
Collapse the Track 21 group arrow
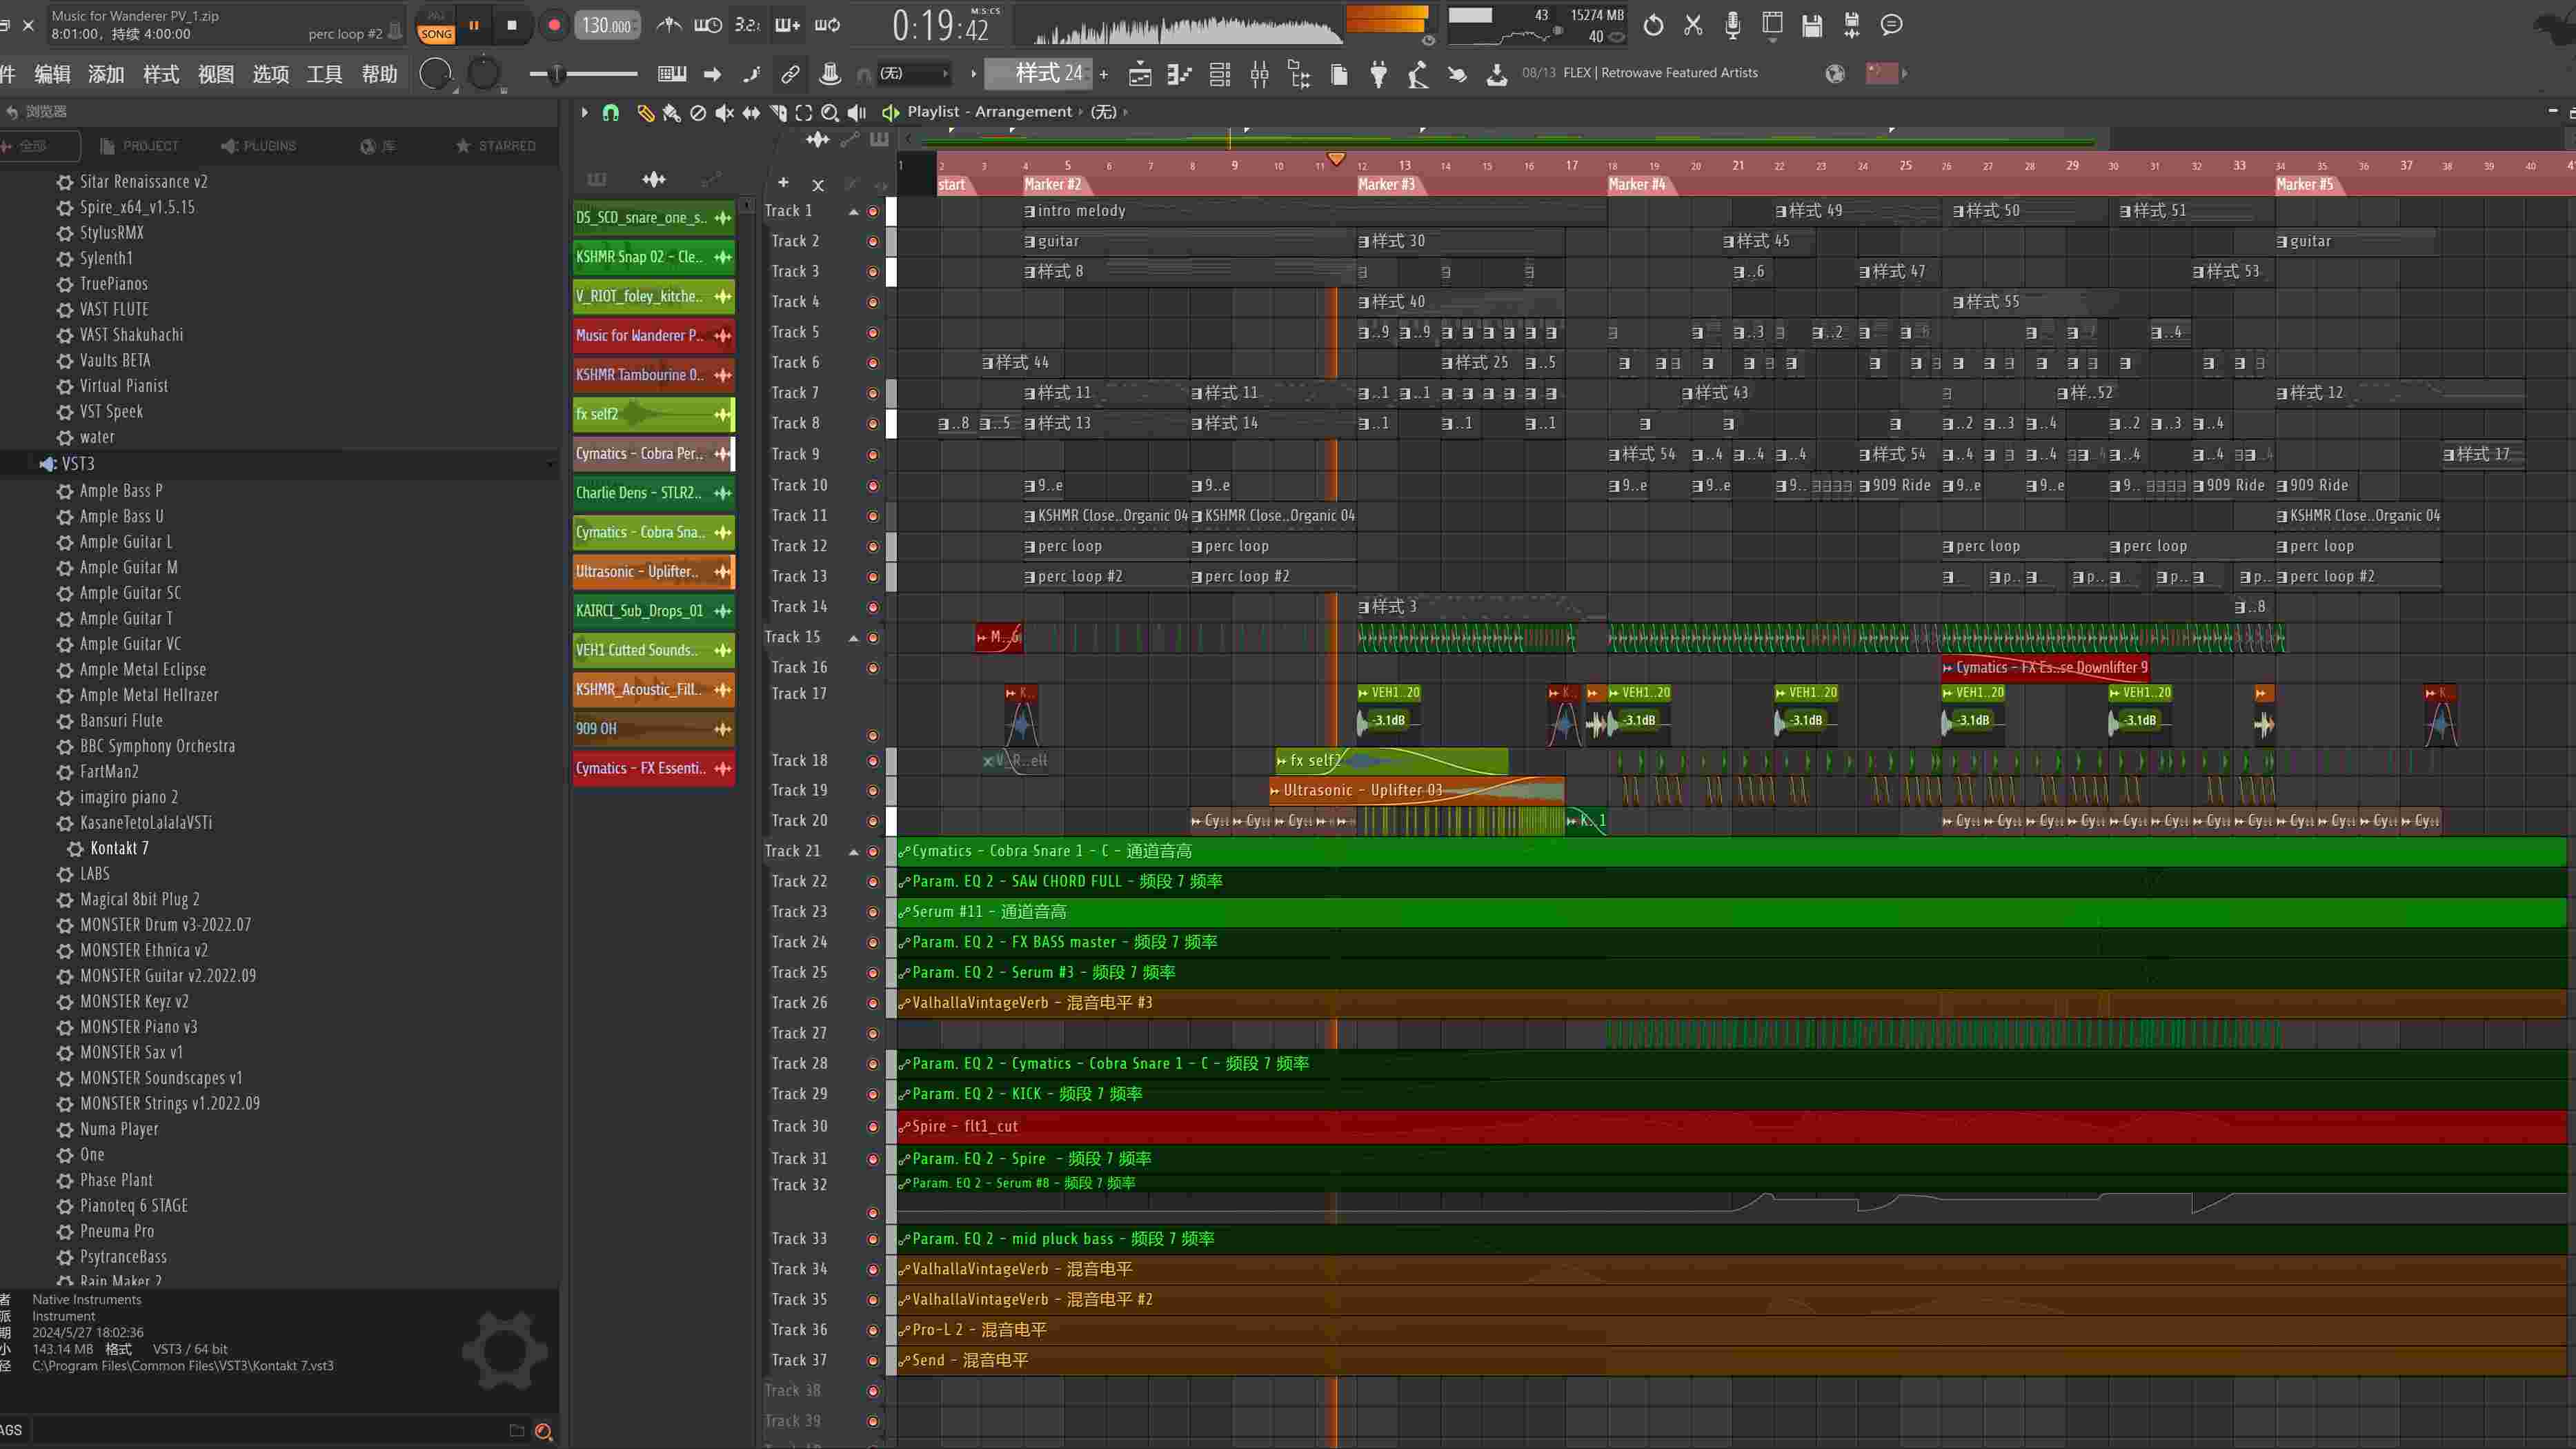(853, 852)
